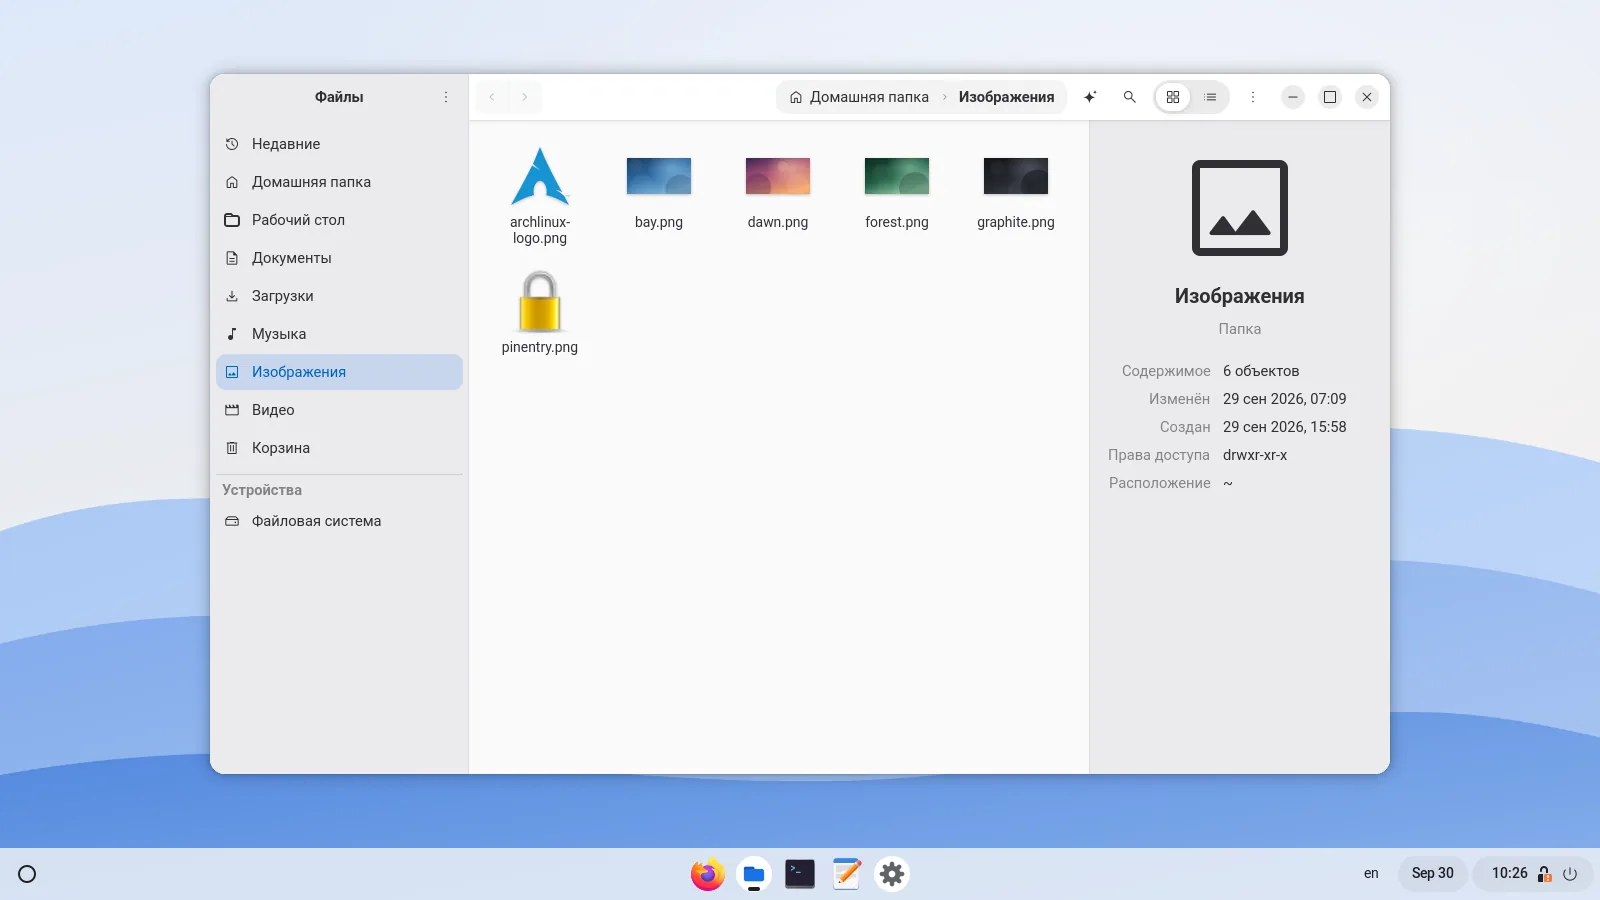Click the large image folder icon in details panel

click(x=1240, y=208)
